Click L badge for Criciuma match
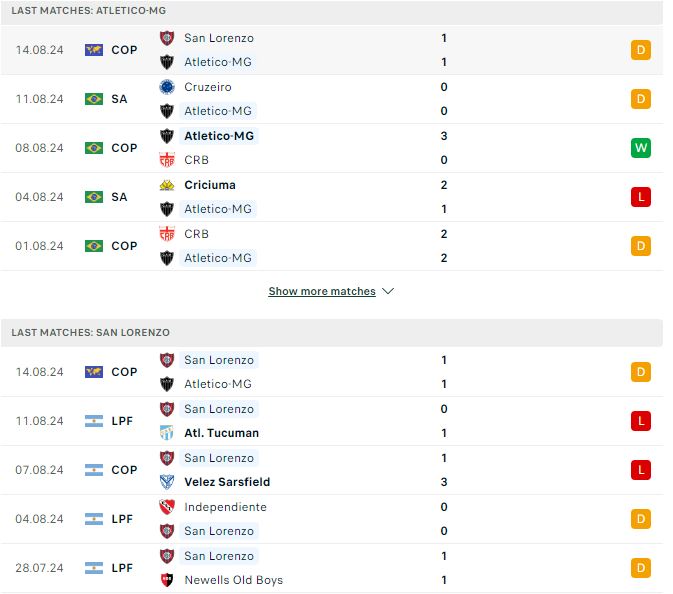This screenshot has width=673, height=594. click(x=641, y=197)
